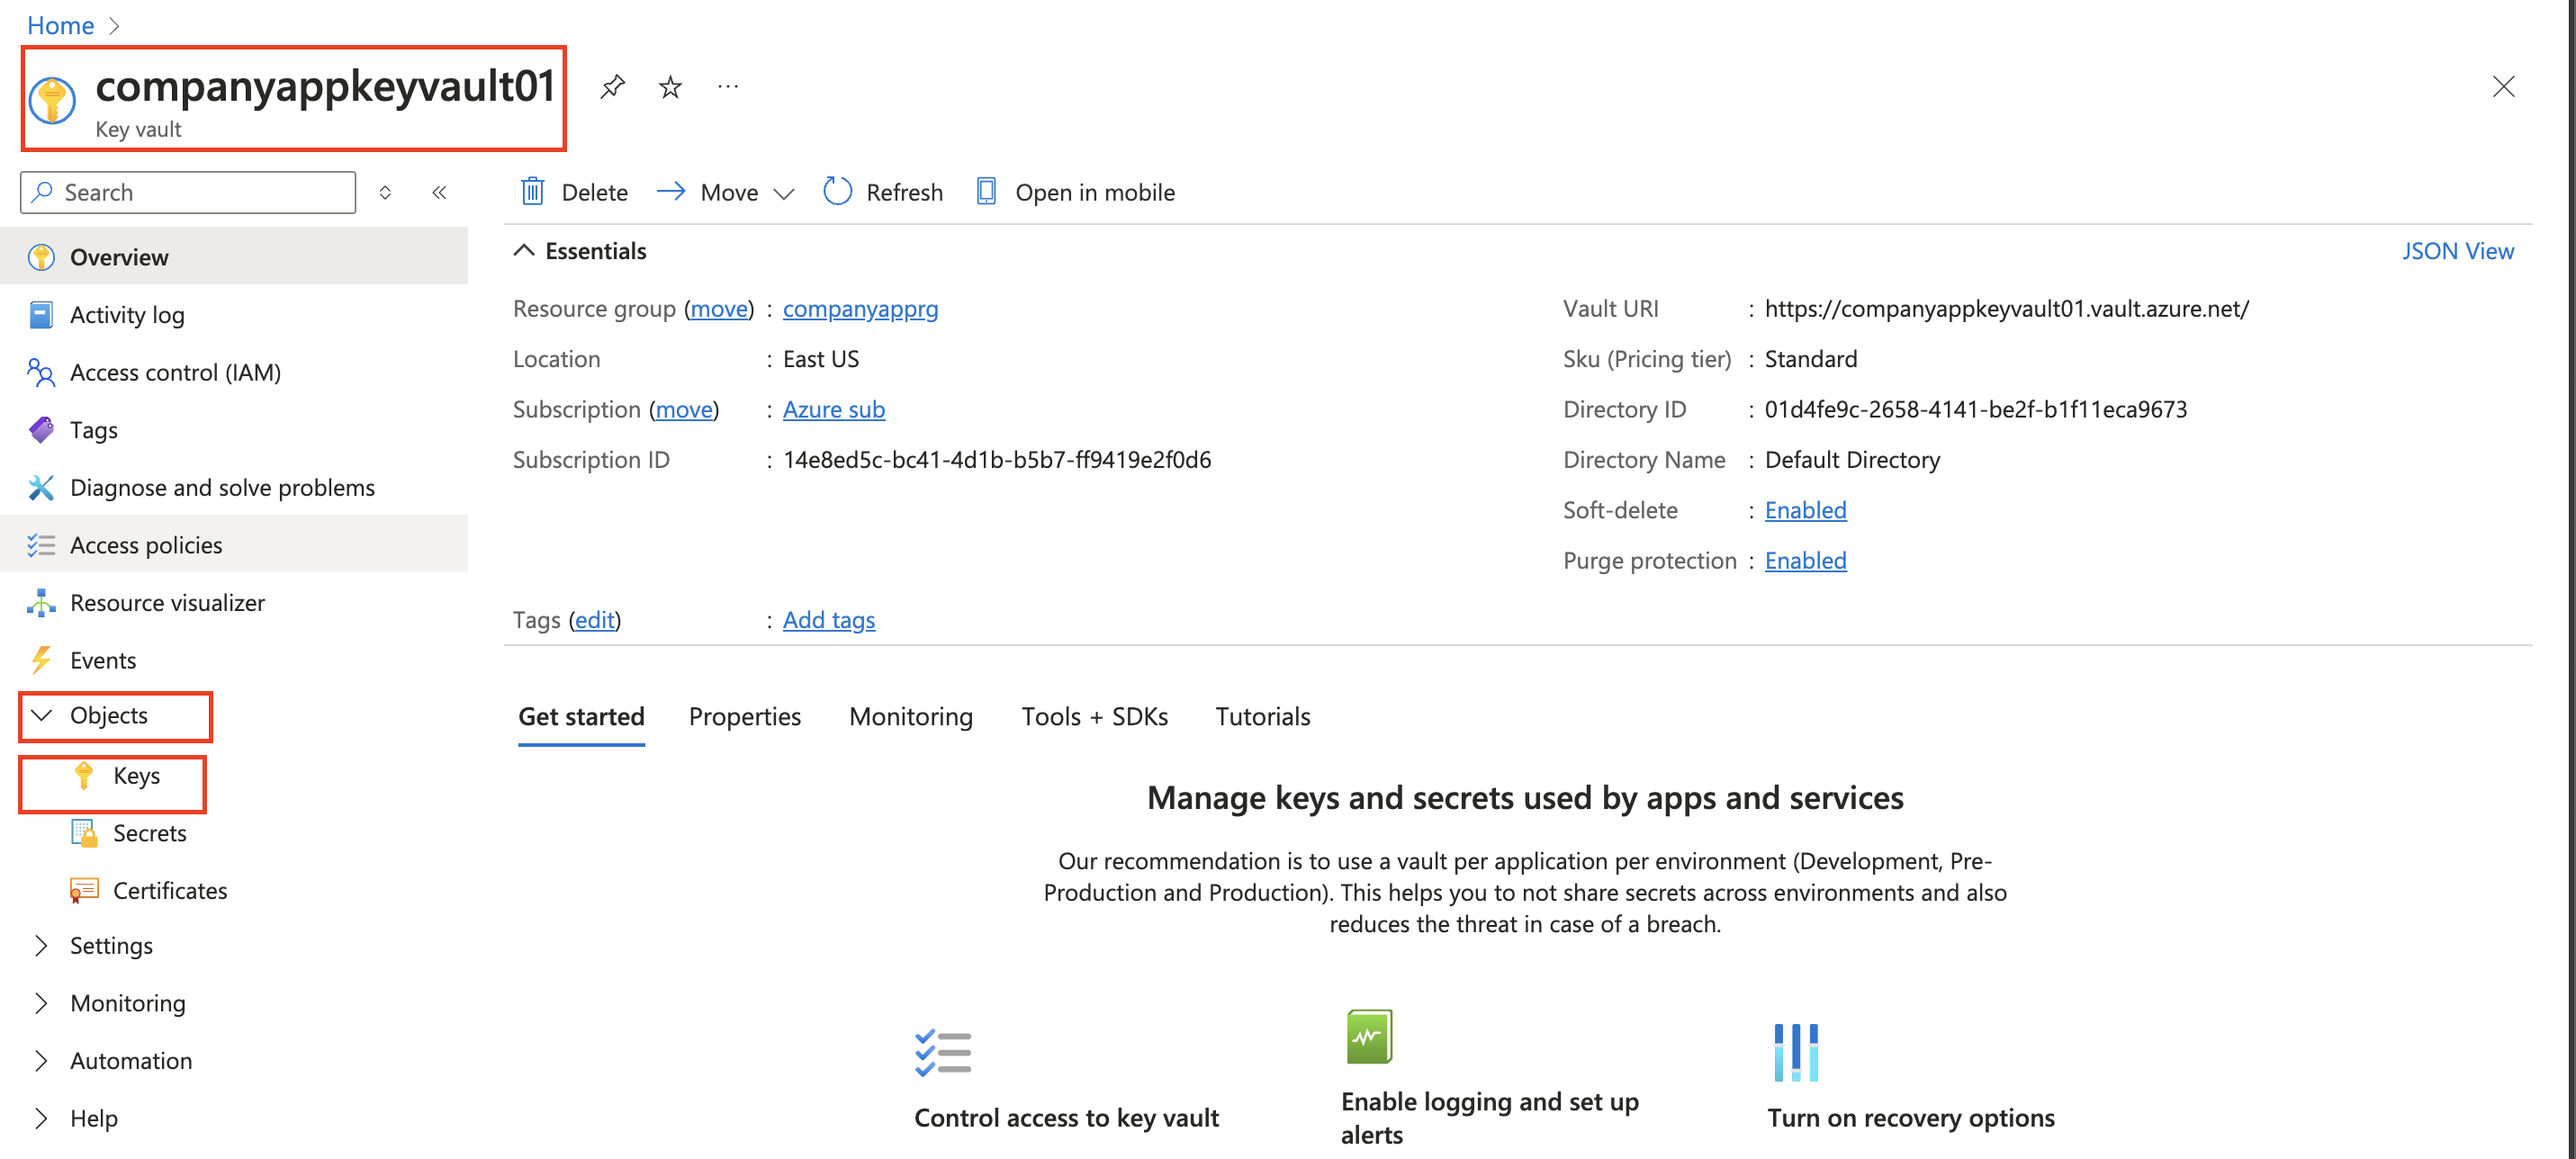
Task: Click the Delete toolbar button label
Action: click(594, 192)
